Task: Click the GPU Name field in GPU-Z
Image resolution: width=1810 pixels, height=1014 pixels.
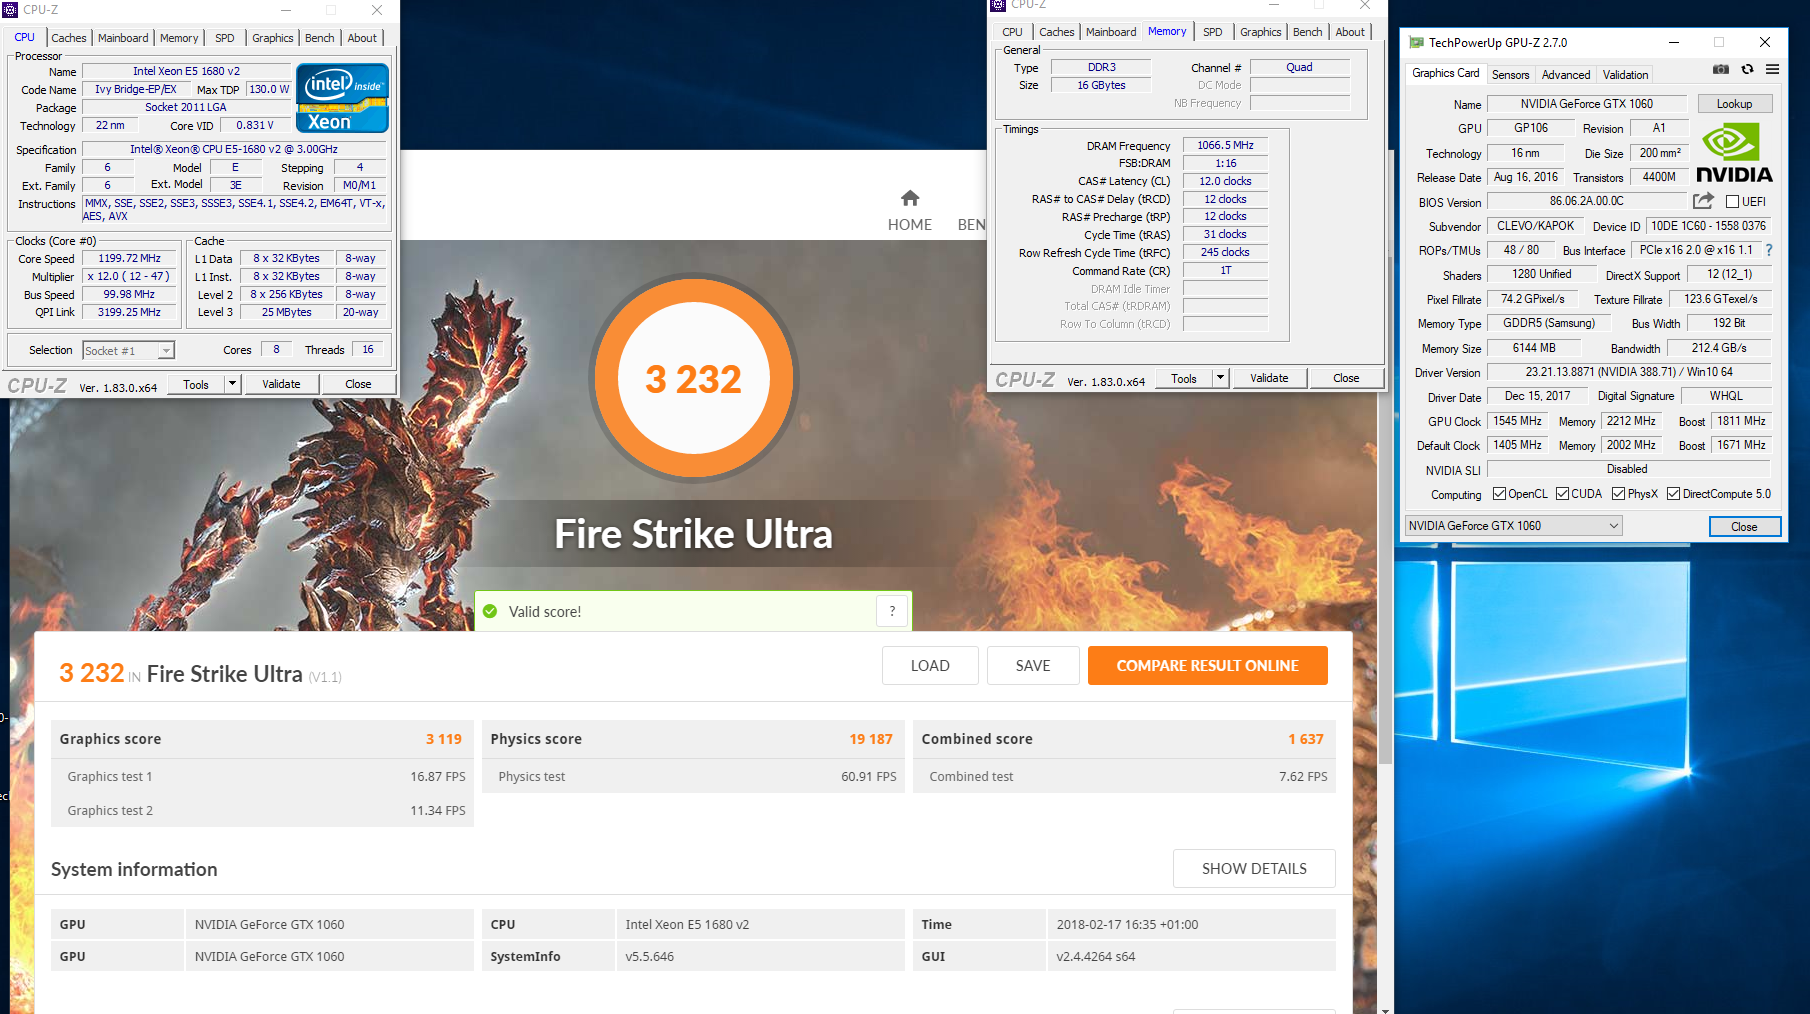Action: 1587,104
